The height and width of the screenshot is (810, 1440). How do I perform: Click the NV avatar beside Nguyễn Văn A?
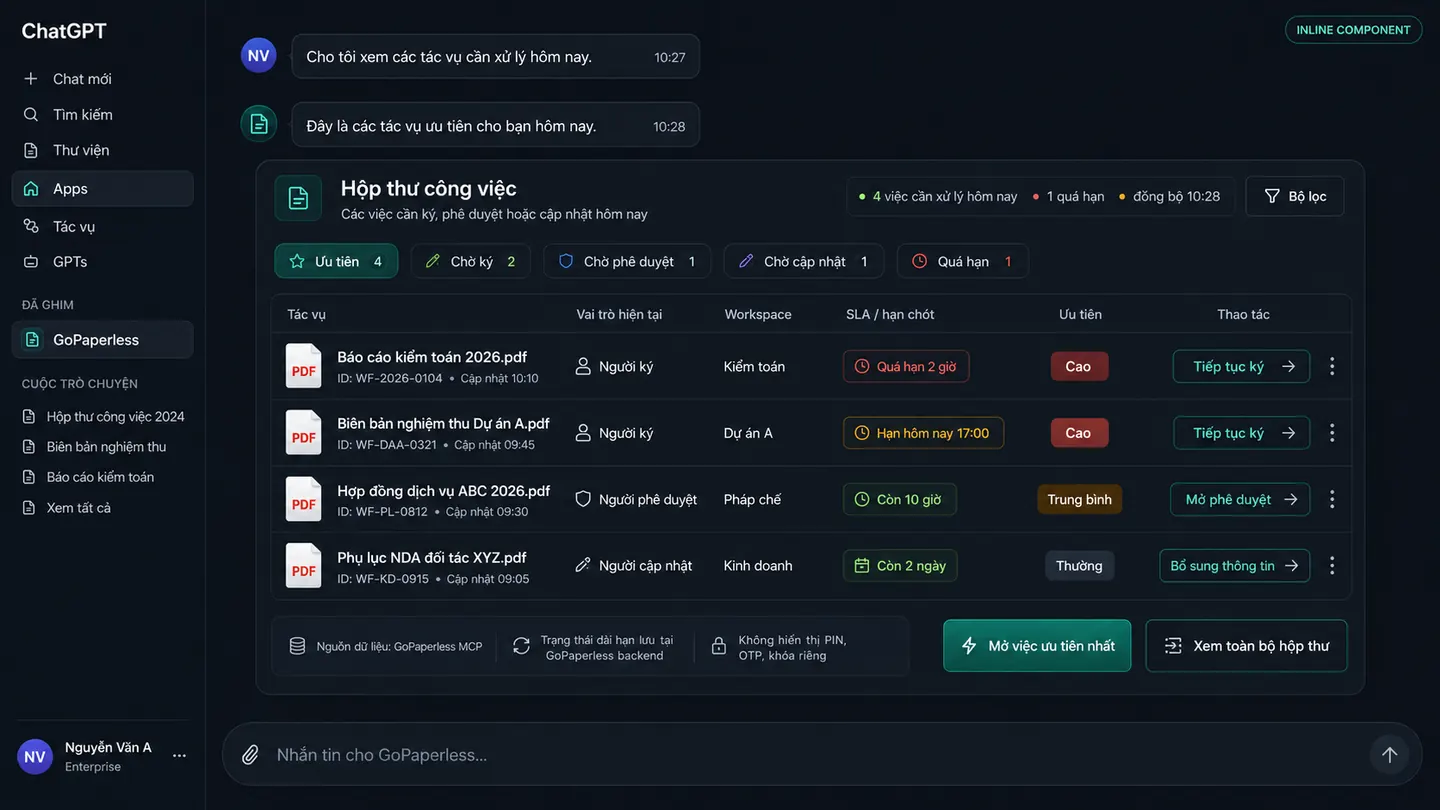35,757
